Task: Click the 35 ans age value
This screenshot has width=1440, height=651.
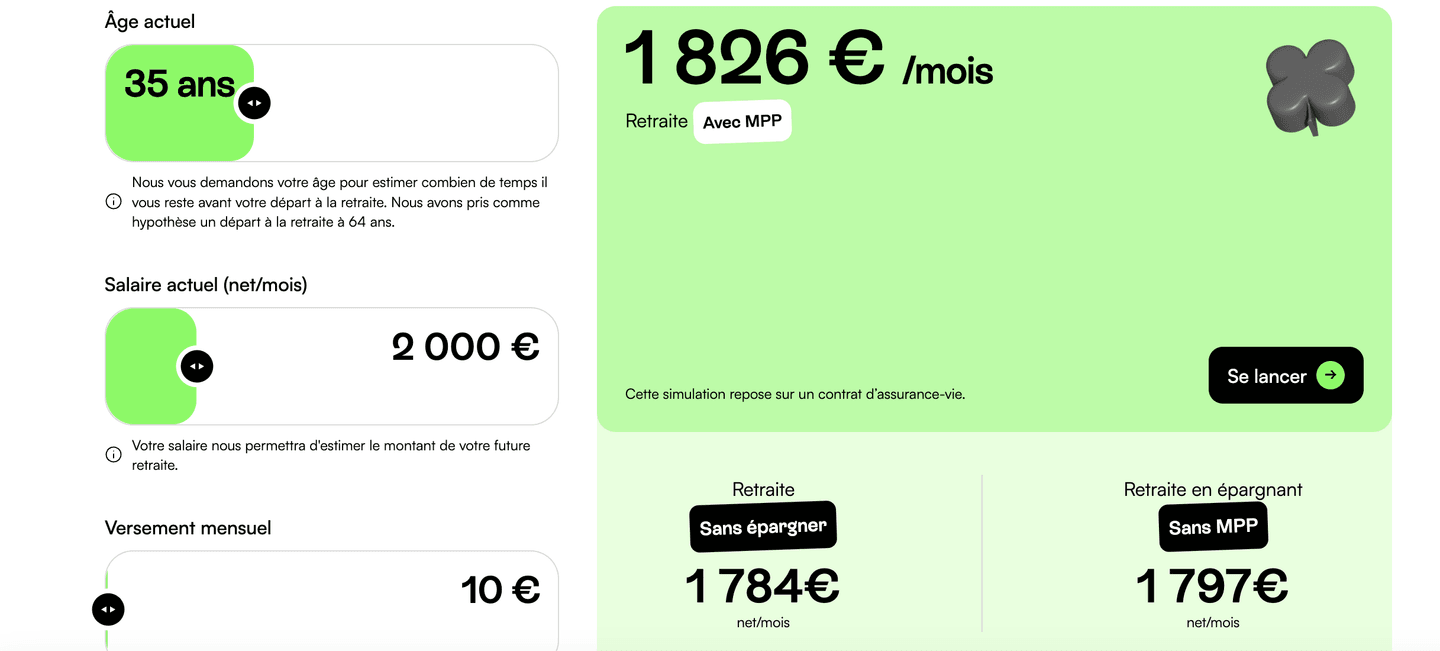Action: (179, 84)
